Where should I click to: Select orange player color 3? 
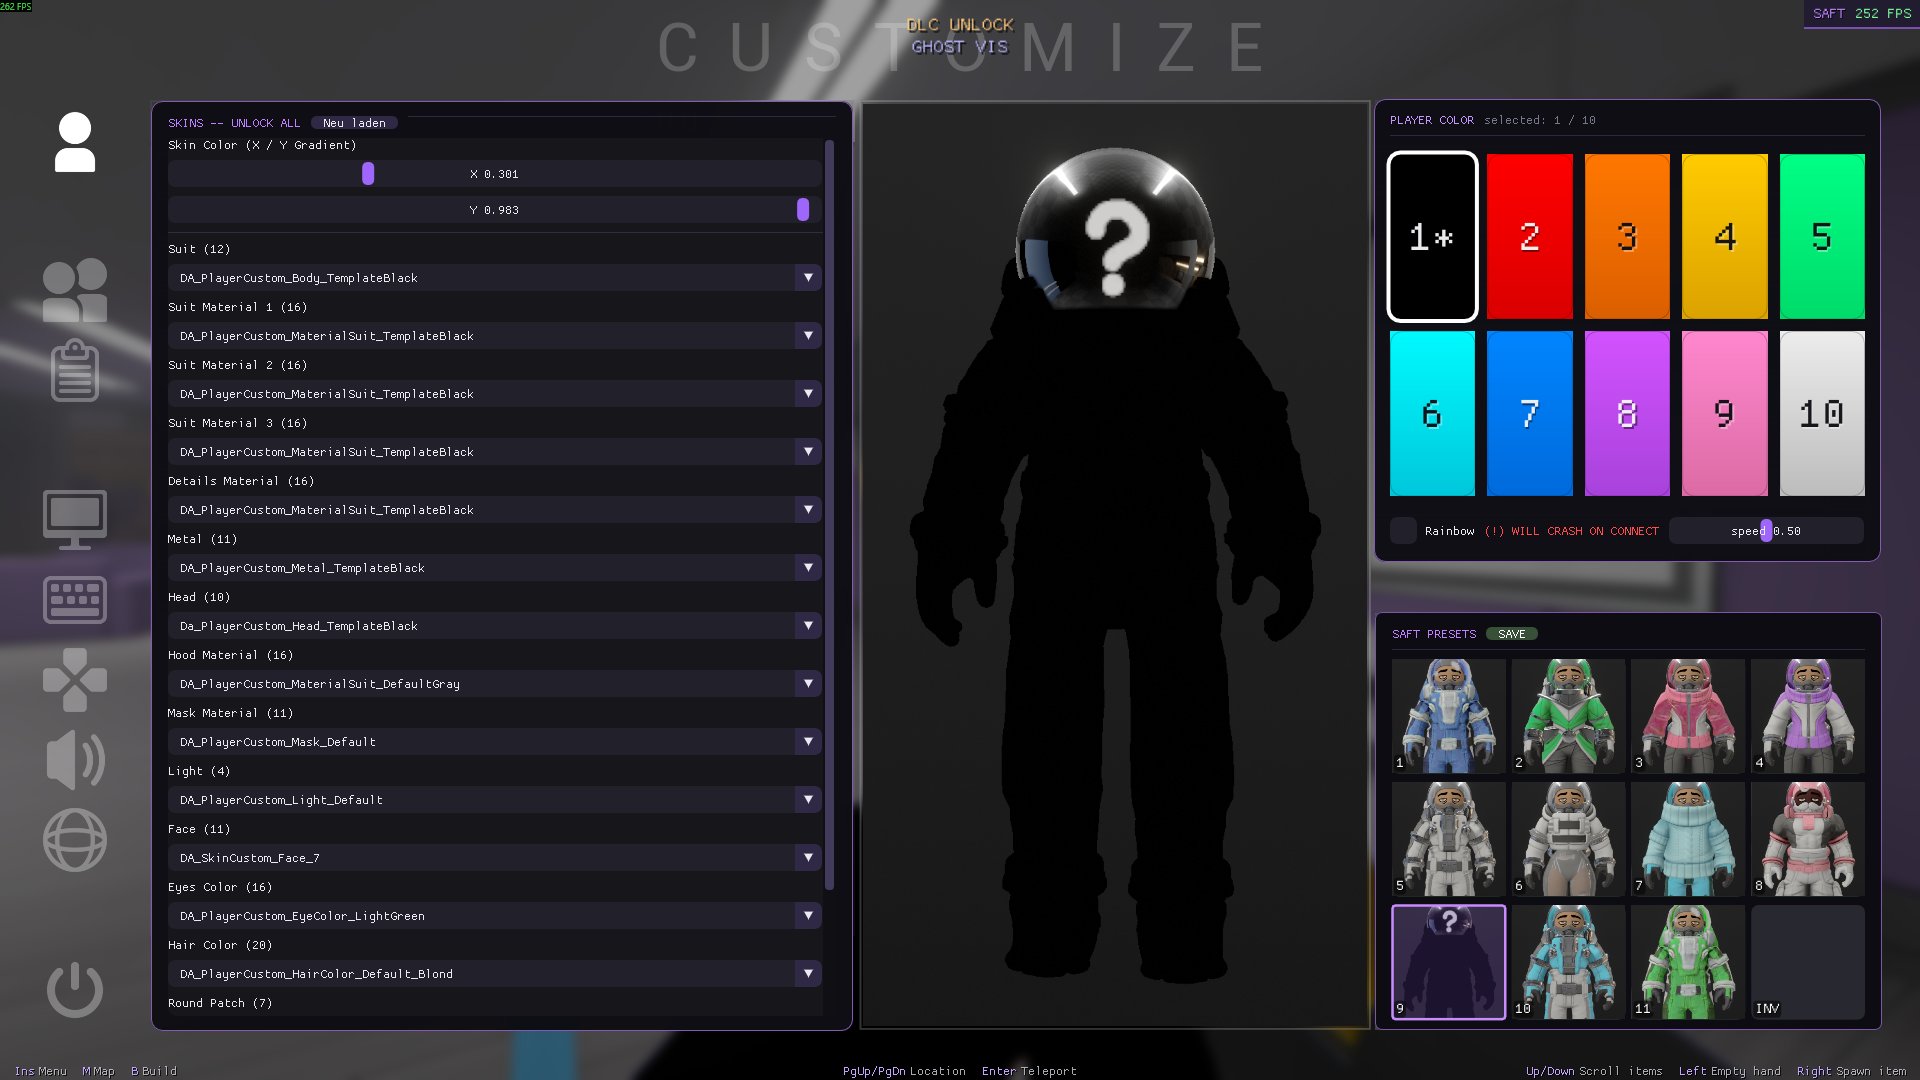(1627, 237)
